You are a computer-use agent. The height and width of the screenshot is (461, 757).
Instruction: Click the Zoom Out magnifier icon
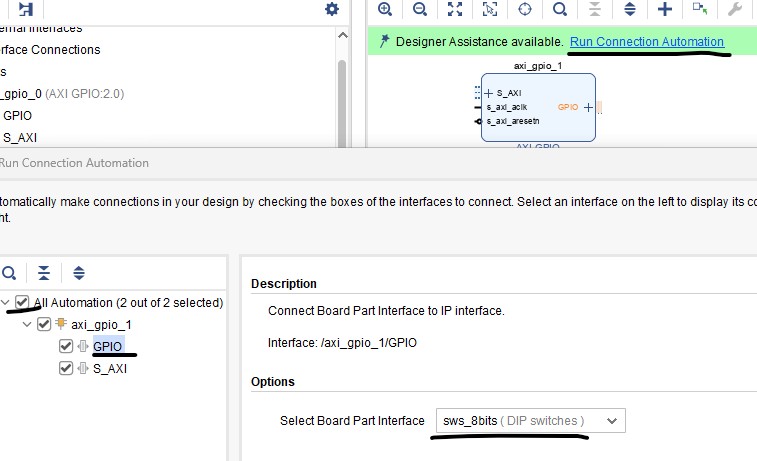(420, 9)
